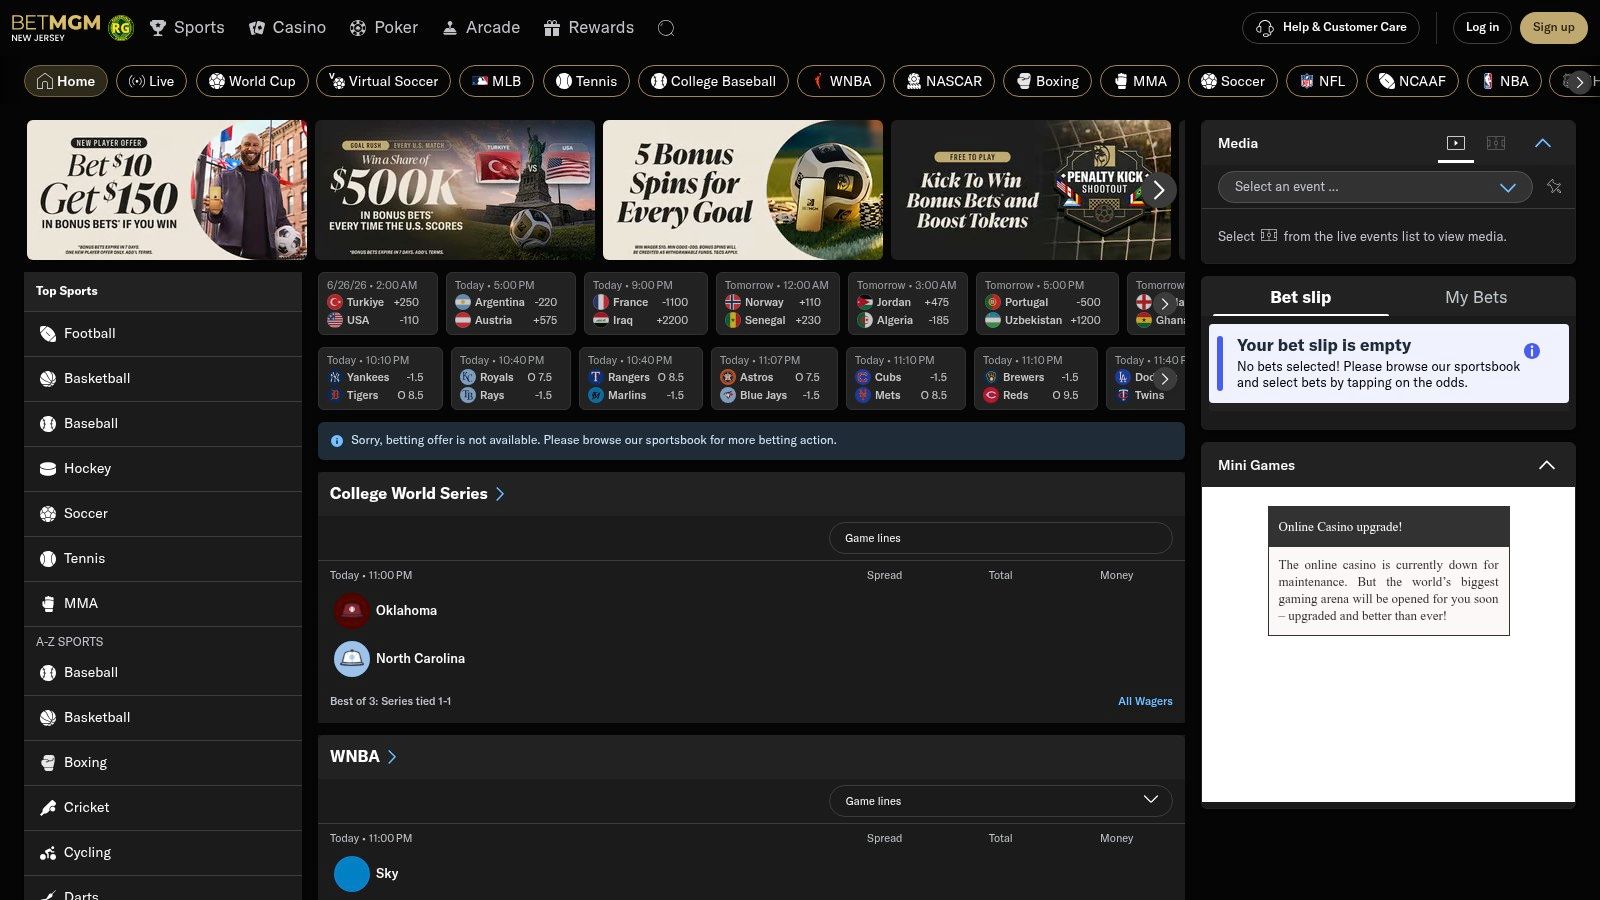Open the Rewards top menu
This screenshot has width=1600, height=900.
[x=589, y=28]
